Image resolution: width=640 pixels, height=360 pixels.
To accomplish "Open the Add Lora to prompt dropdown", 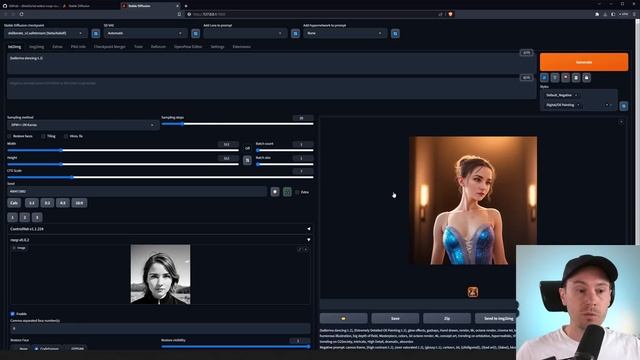I will coord(245,33).
